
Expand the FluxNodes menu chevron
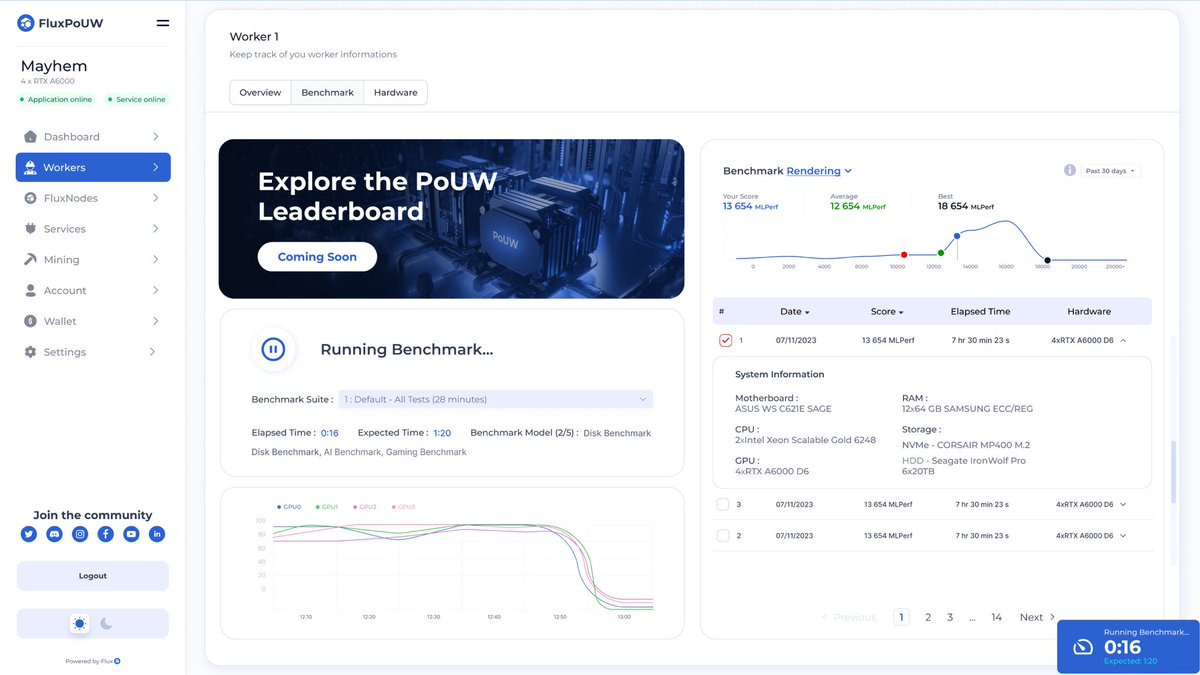point(155,198)
